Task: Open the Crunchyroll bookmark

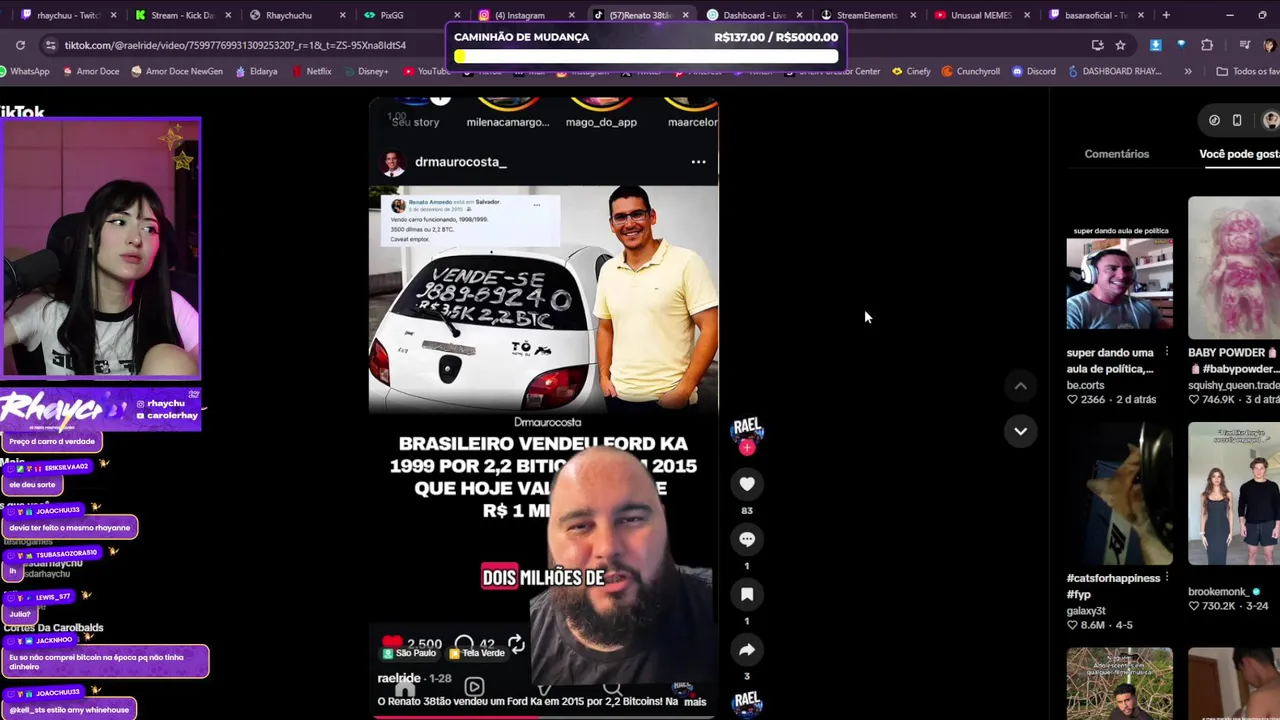Action: [971, 71]
